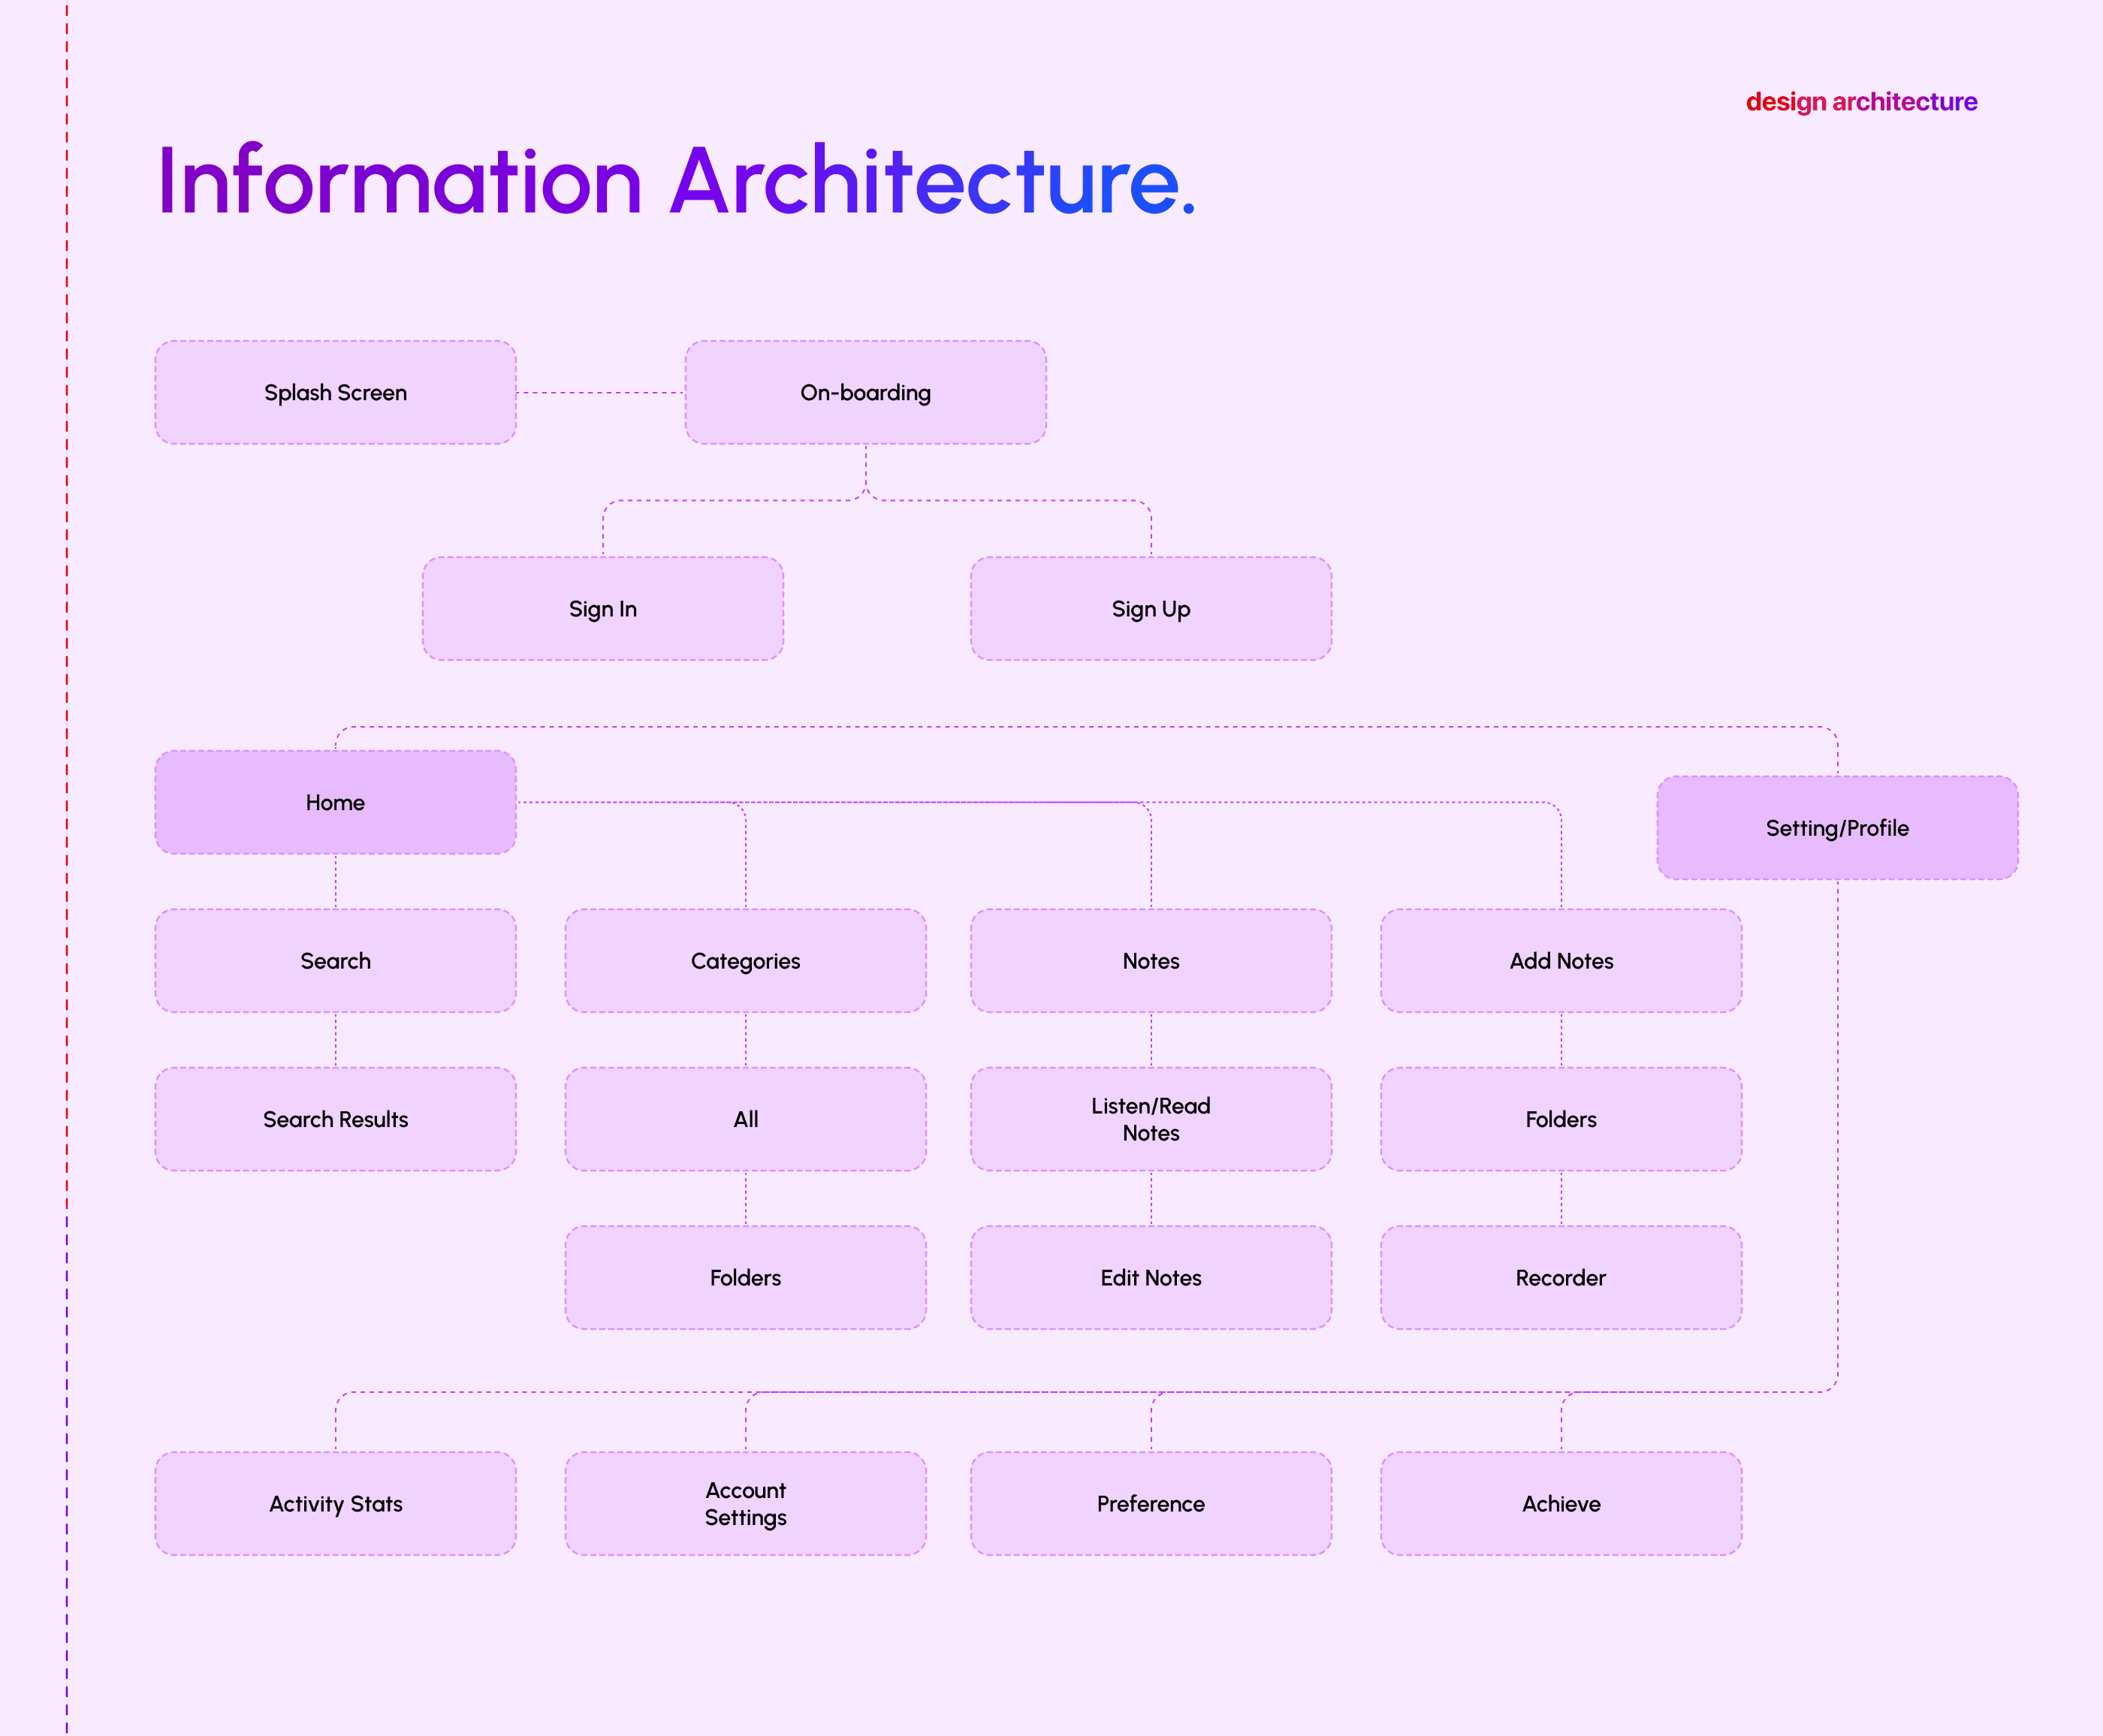Click the Search box under Home

pos(335,960)
